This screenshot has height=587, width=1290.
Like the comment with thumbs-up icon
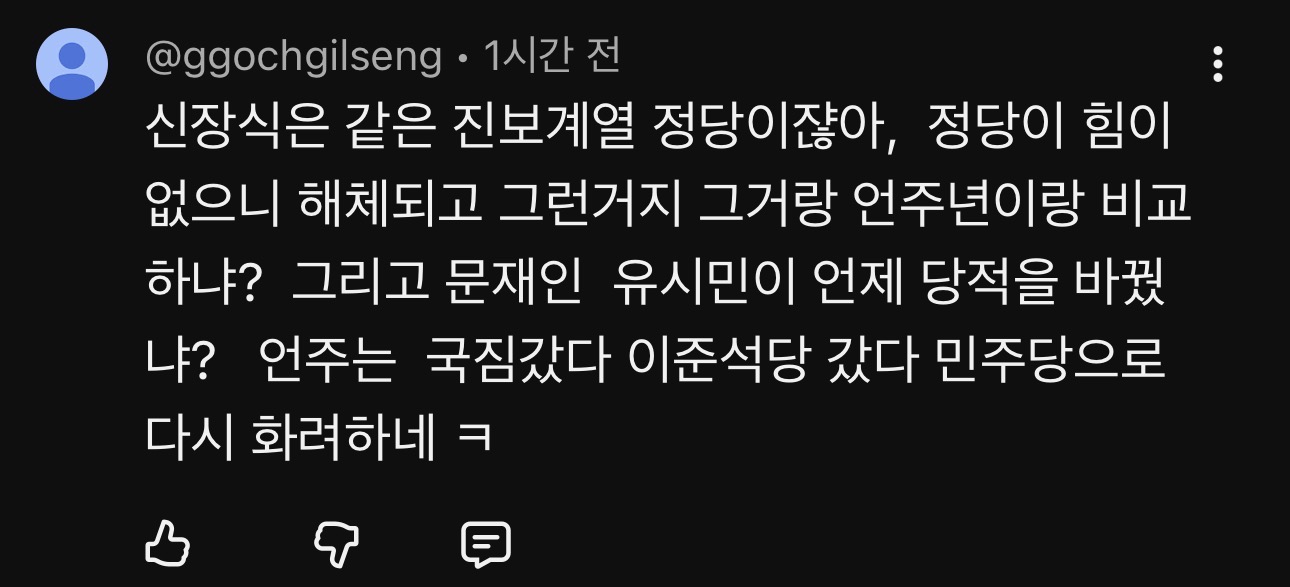tap(168, 544)
